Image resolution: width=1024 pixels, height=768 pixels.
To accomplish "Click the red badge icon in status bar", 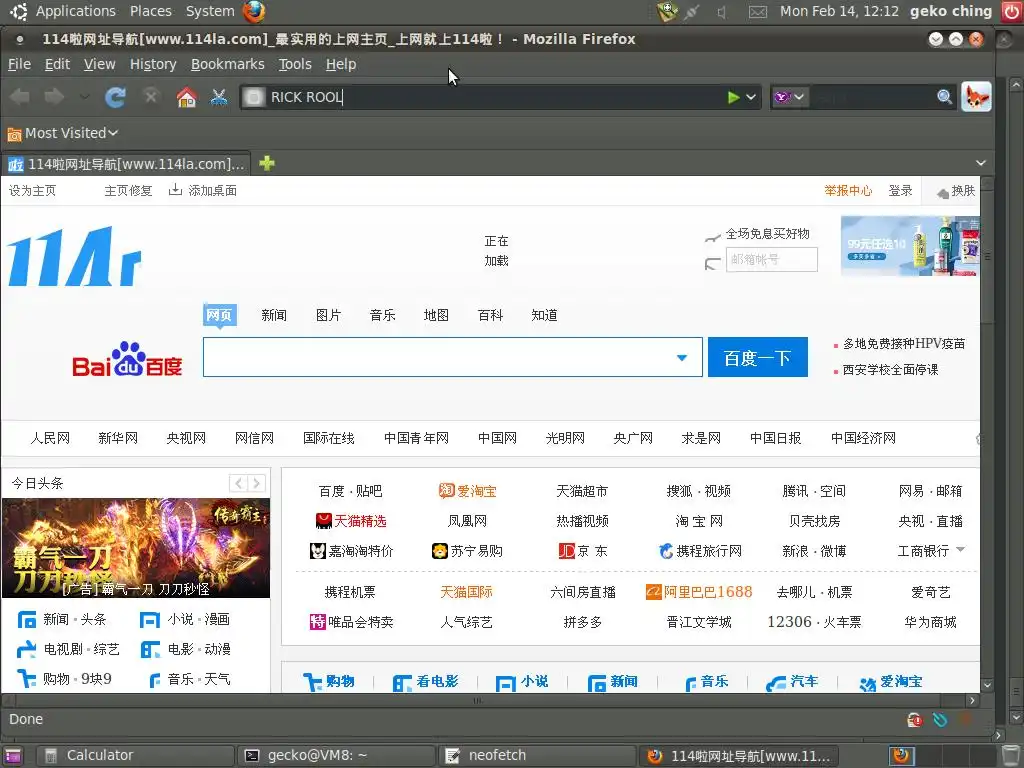I will pyautogui.click(x=915, y=720).
